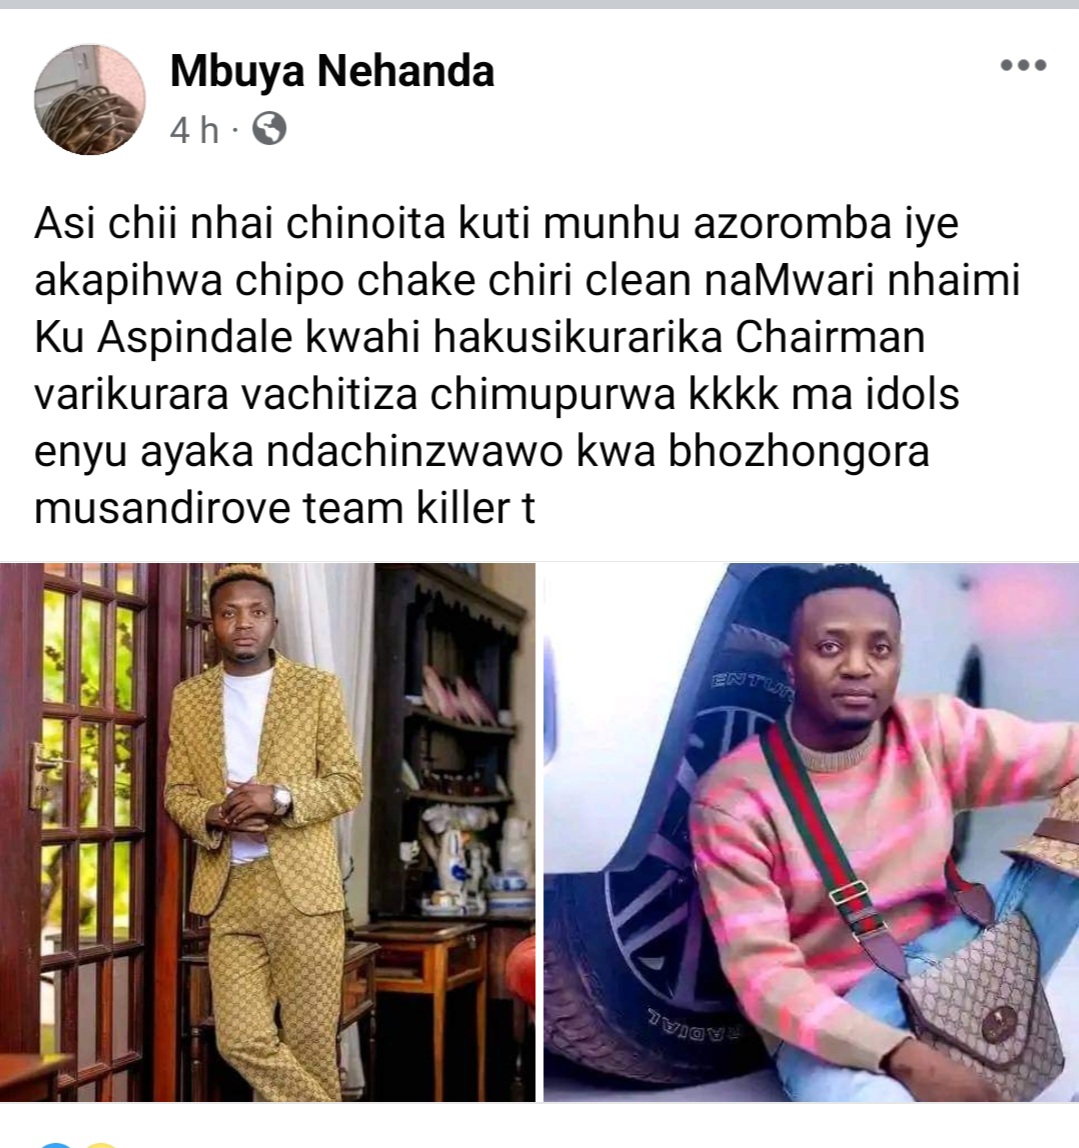The width and height of the screenshot is (1079, 1148).
Task: Tap the yellow haha reaction icon
Action: pyautogui.click(x=100, y=1144)
